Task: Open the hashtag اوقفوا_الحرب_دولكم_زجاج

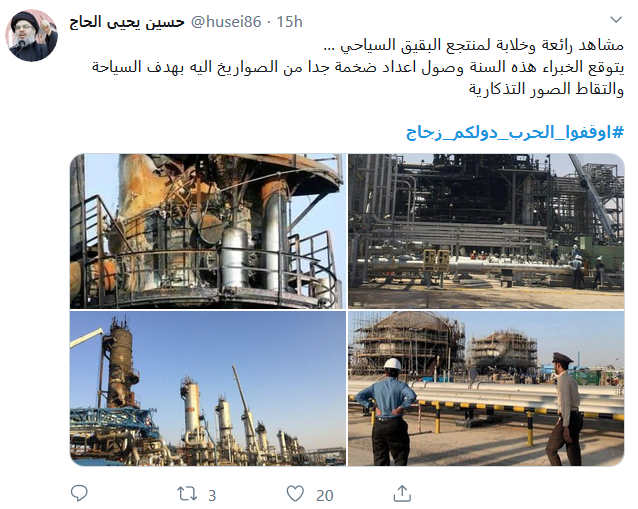Action: tap(515, 133)
